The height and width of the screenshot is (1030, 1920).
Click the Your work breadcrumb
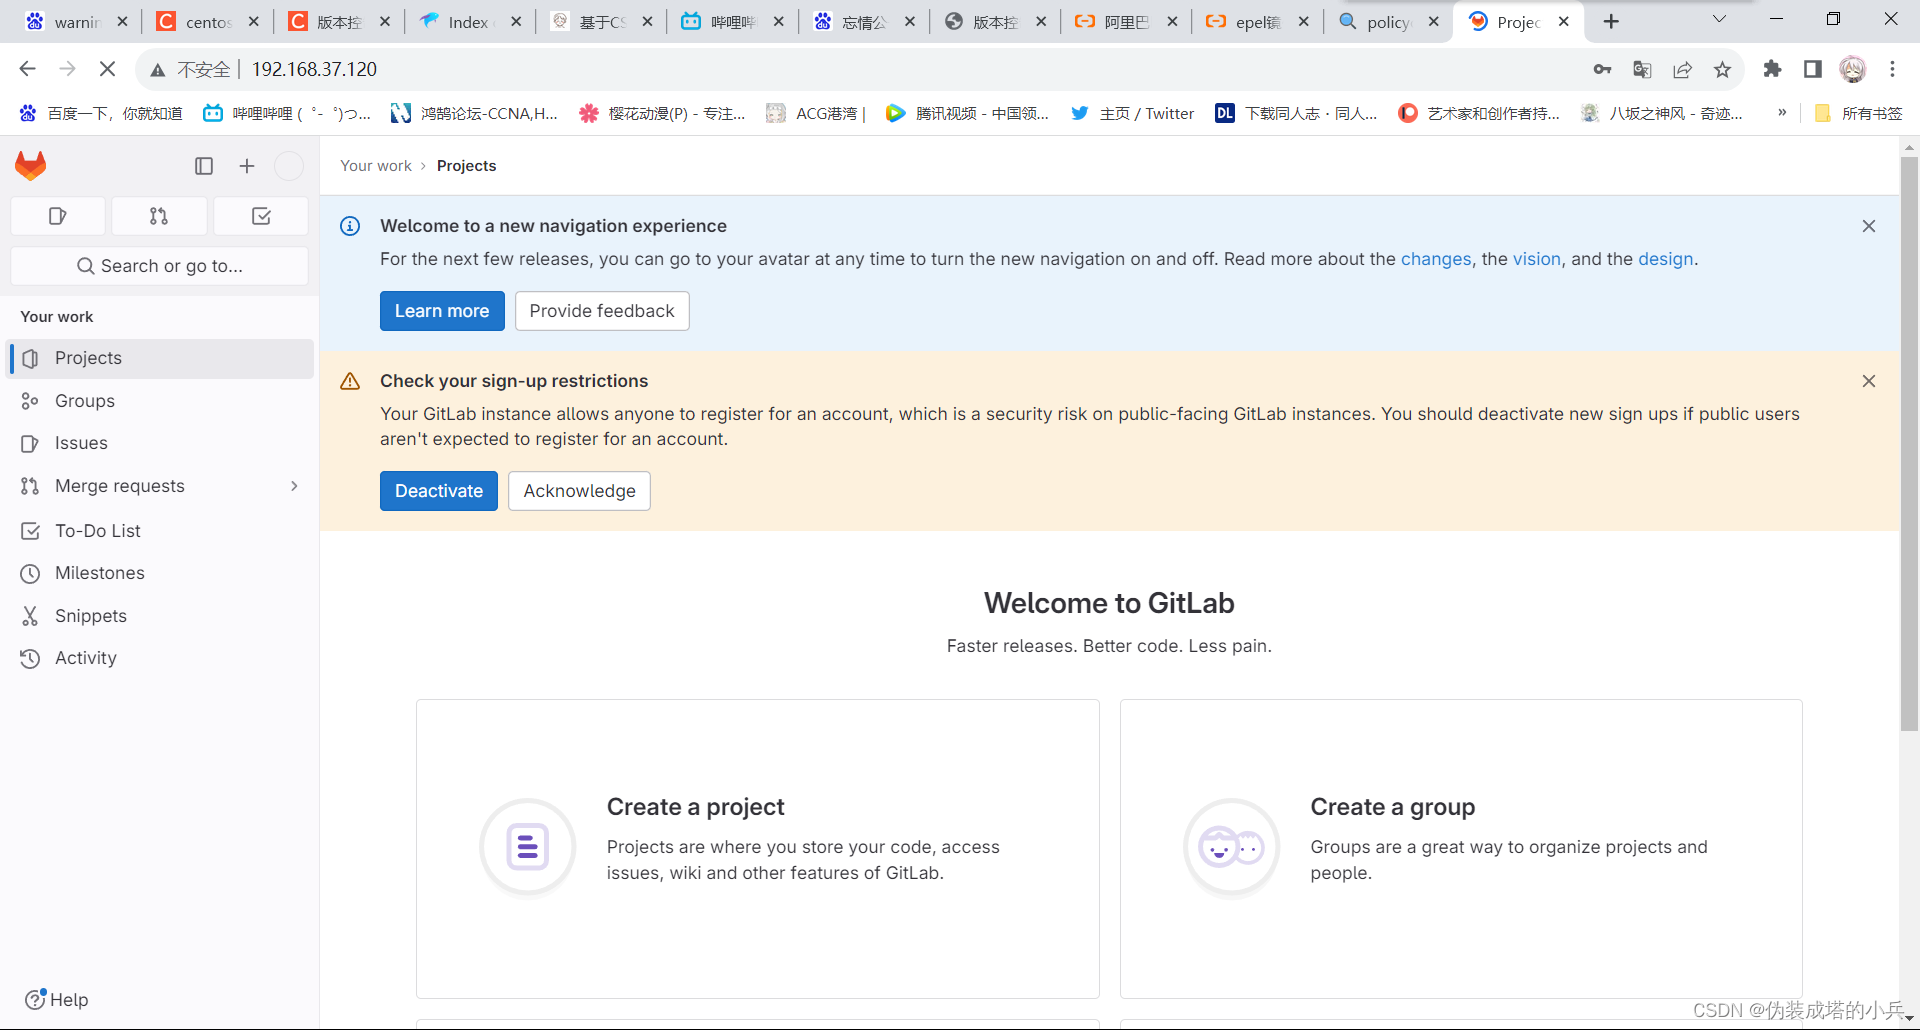pyautogui.click(x=376, y=166)
